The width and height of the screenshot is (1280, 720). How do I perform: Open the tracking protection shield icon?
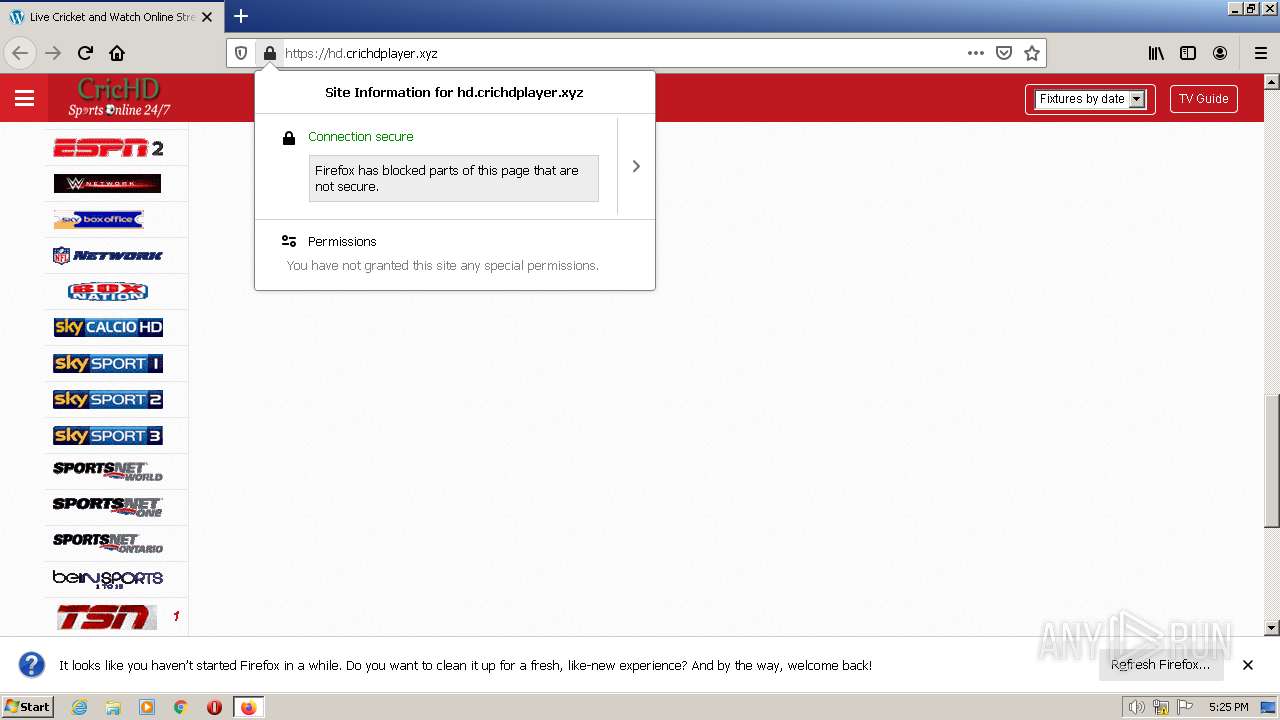(x=241, y=53)
